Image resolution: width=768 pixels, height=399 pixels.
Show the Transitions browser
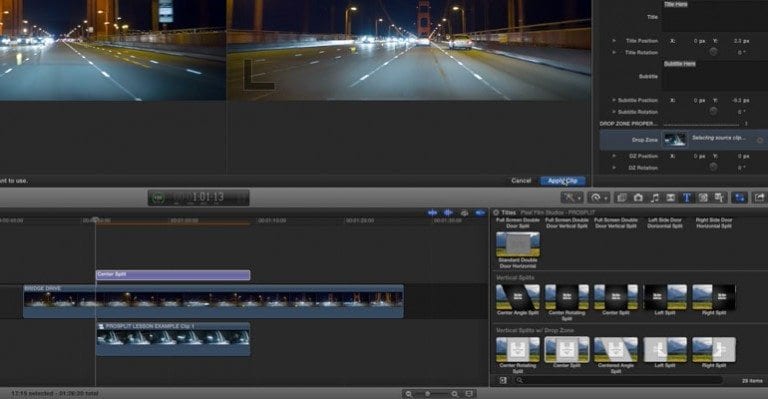(671, 197)
